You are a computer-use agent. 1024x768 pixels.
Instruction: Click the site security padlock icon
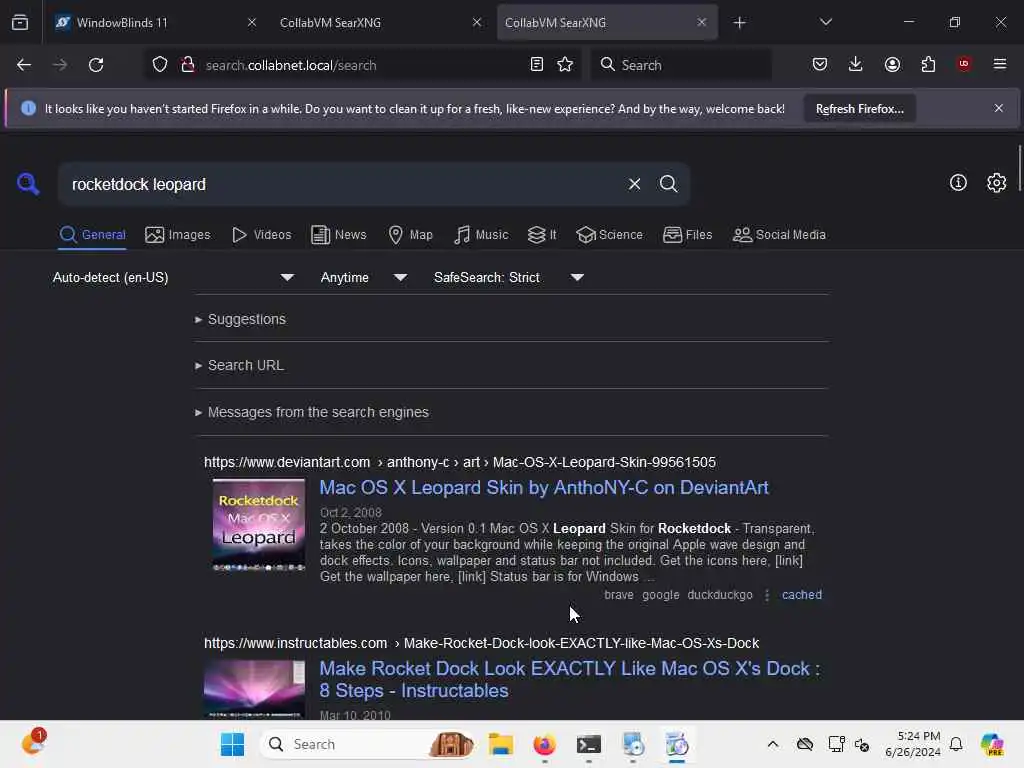(188, 65)
